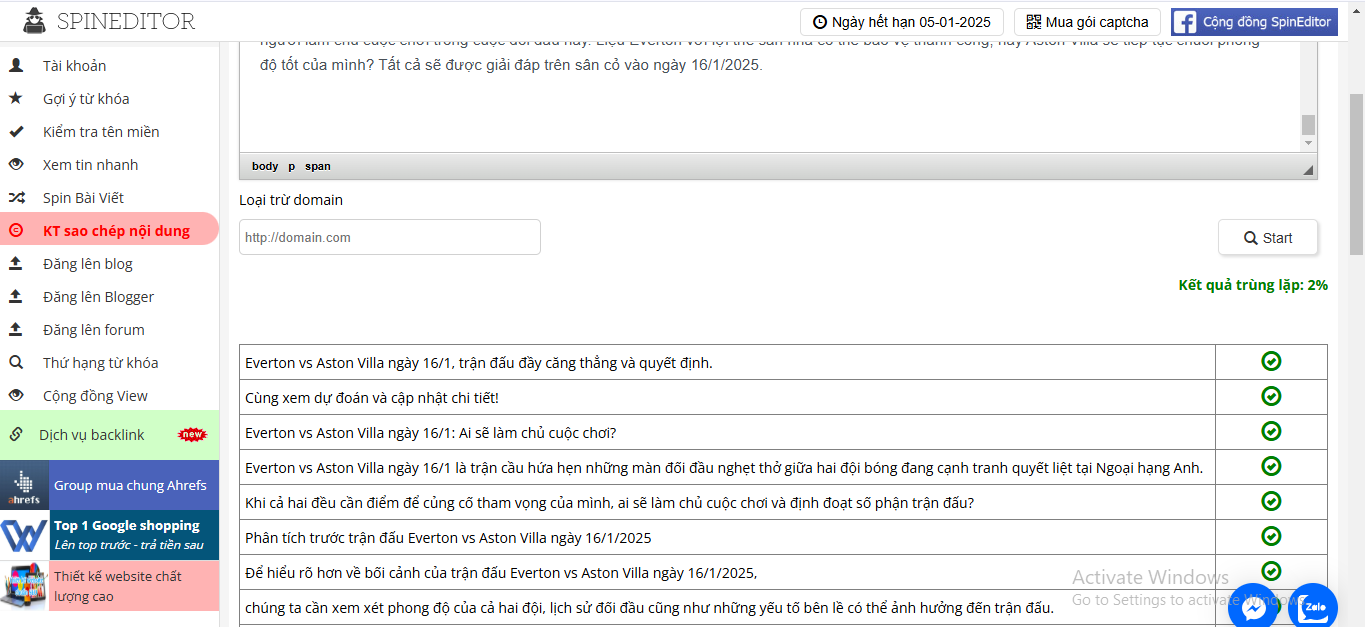
Task: Select KT sao chép nội dung
Action: 109,231
